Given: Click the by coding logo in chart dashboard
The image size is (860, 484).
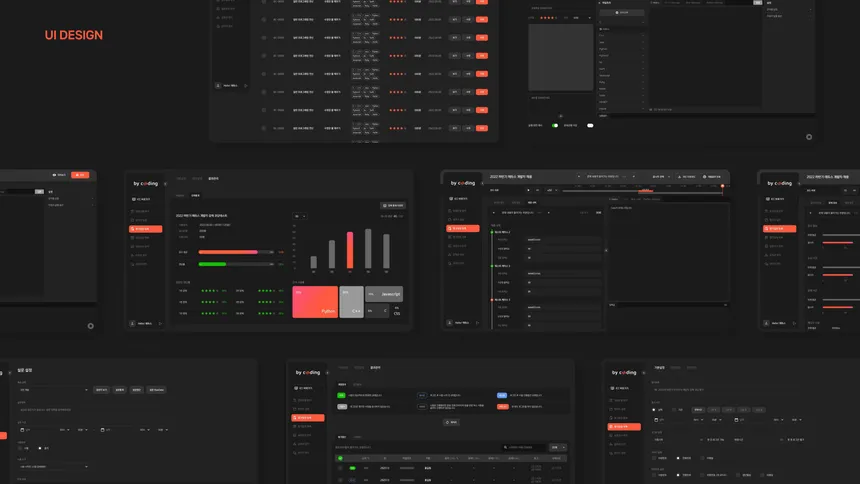Looking at the screenshot, I should click(x=145, y=183).
